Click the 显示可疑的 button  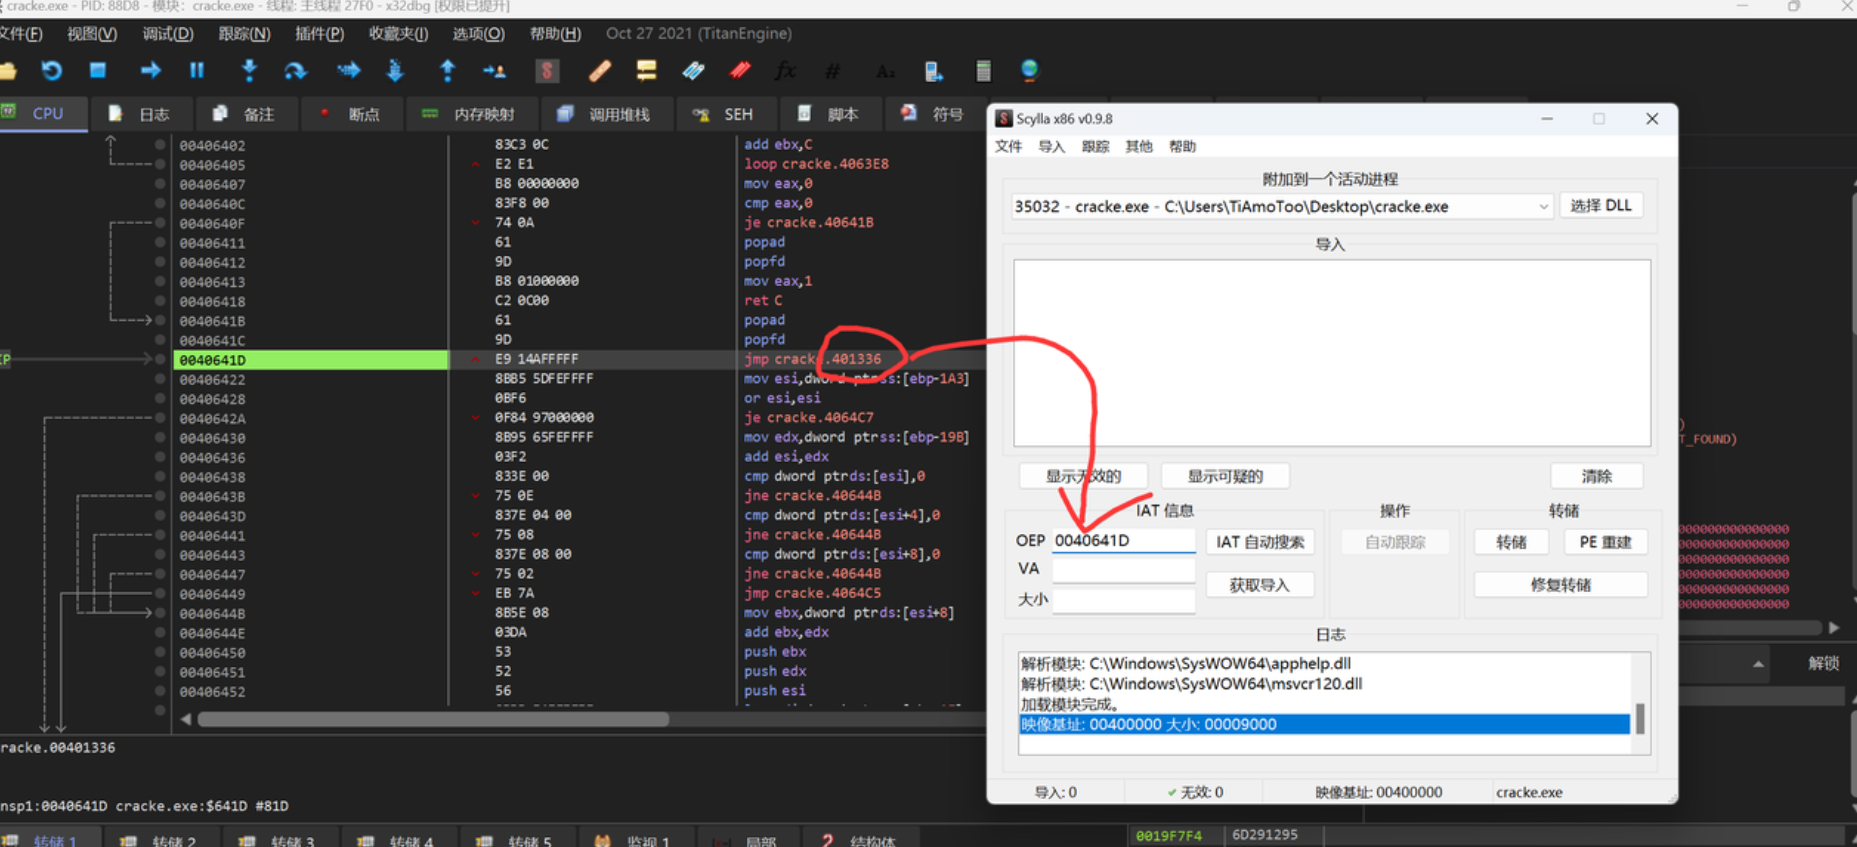coord(1225,476)
